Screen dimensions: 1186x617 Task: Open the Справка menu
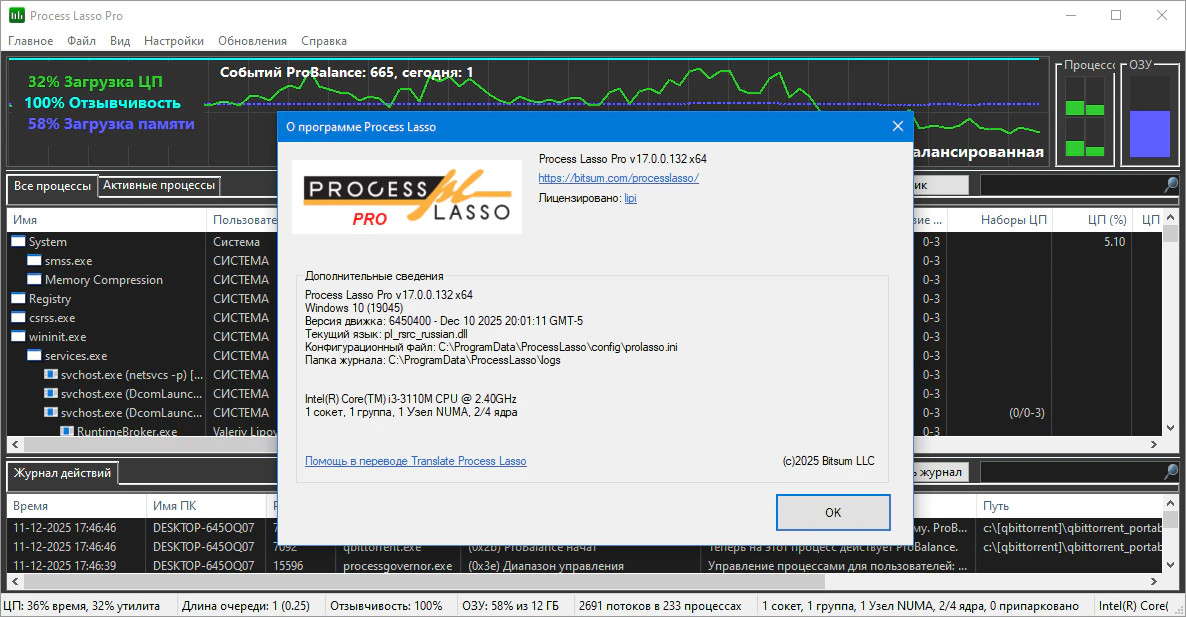pos(324,41)
